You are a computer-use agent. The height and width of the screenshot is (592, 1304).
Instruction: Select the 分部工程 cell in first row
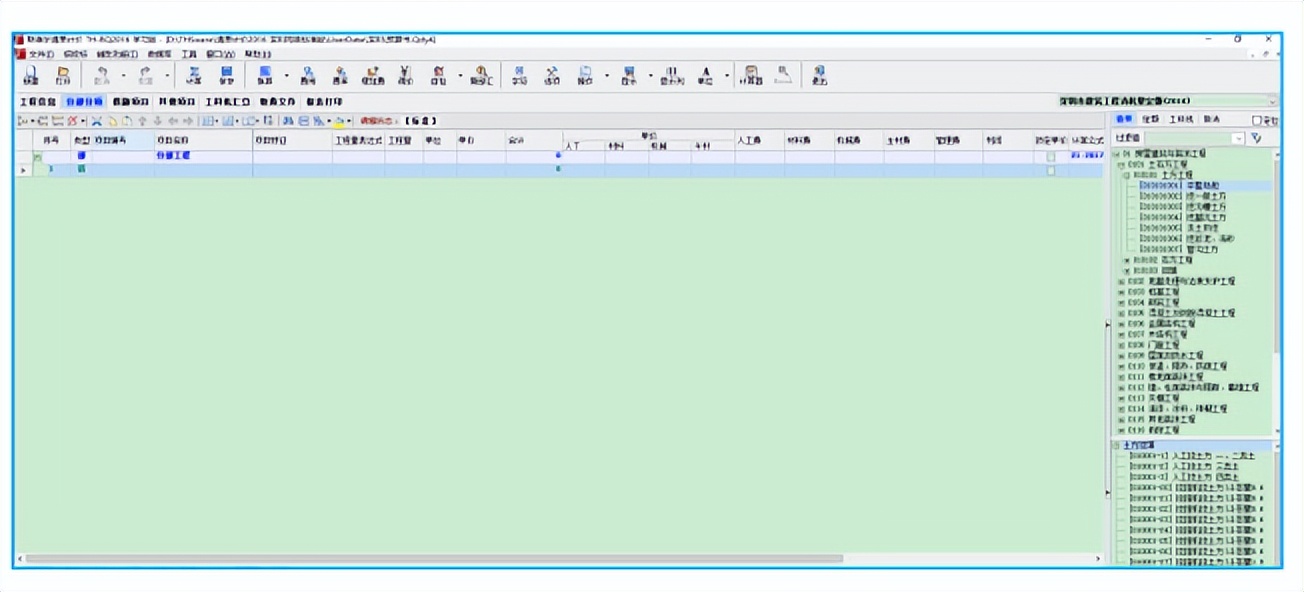(x=203, y=157)
